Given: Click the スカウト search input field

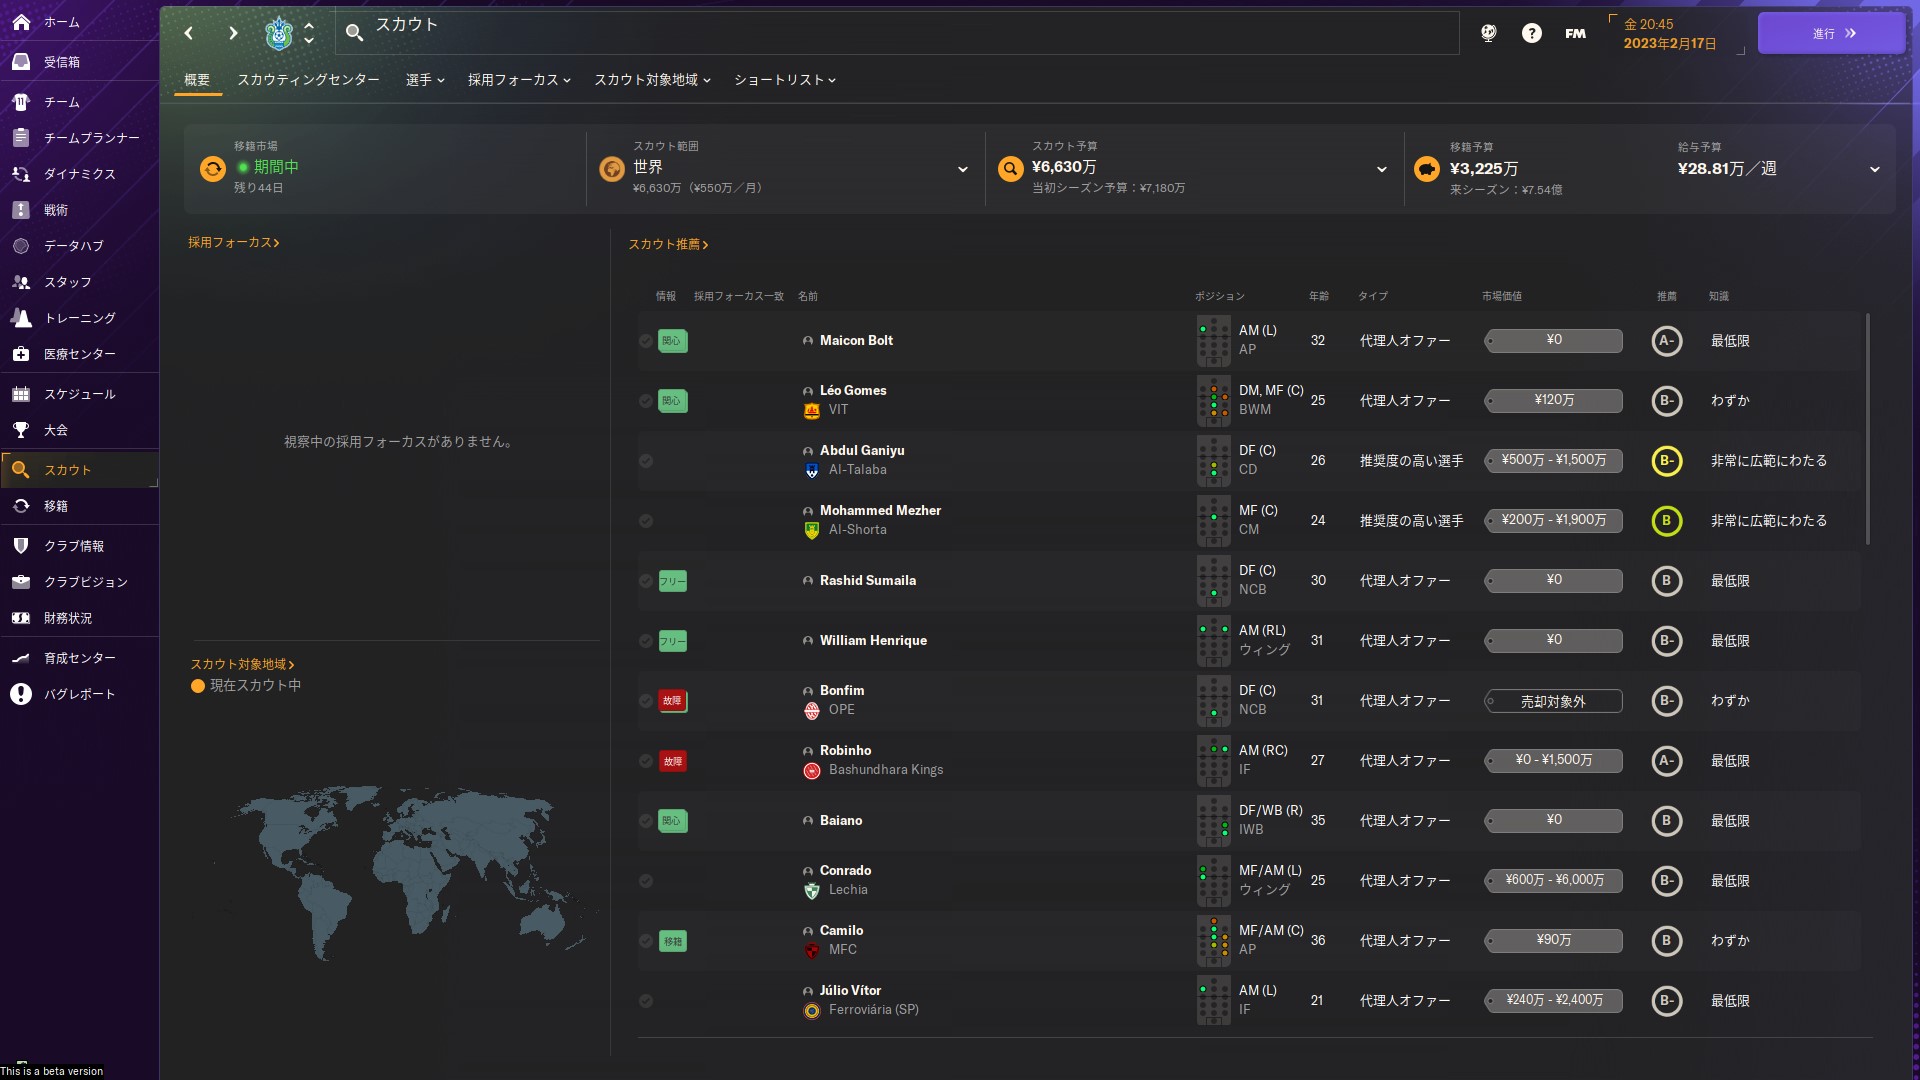Looking at the screenshot, I should point(900,33).
